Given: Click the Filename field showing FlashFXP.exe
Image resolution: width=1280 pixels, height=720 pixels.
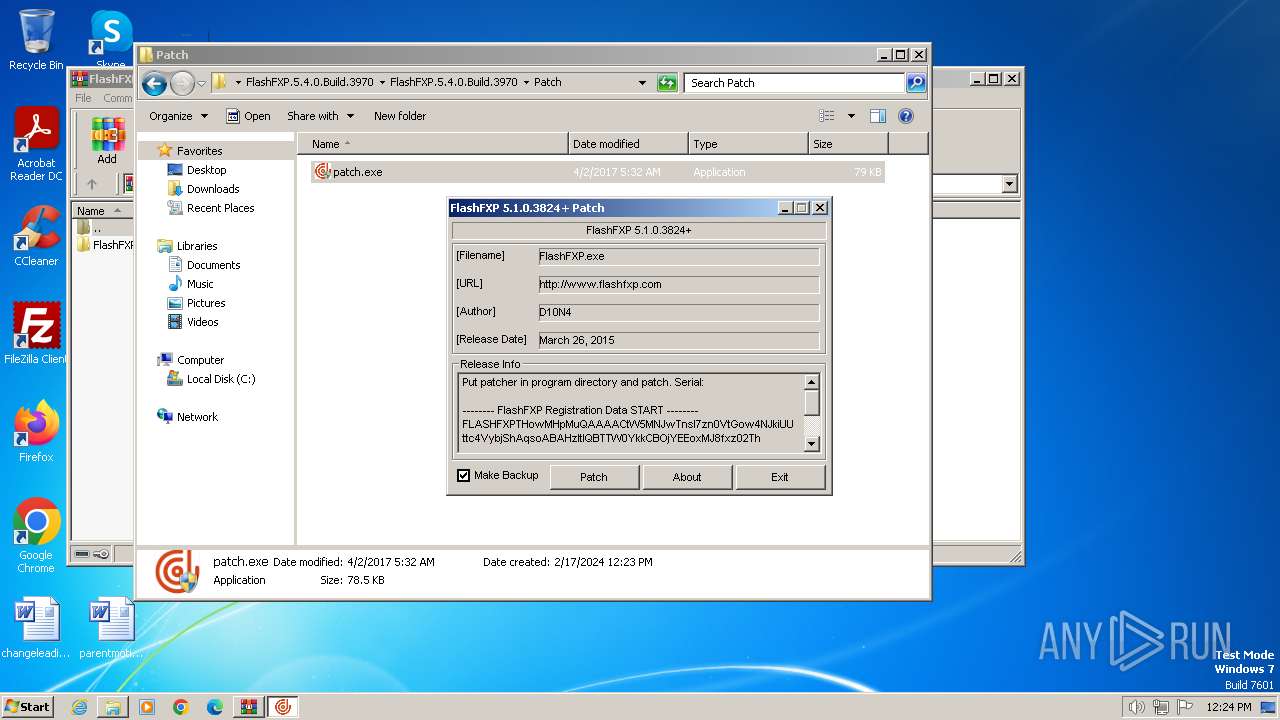Looking at the screenshot, I should (x=678, y=256).
